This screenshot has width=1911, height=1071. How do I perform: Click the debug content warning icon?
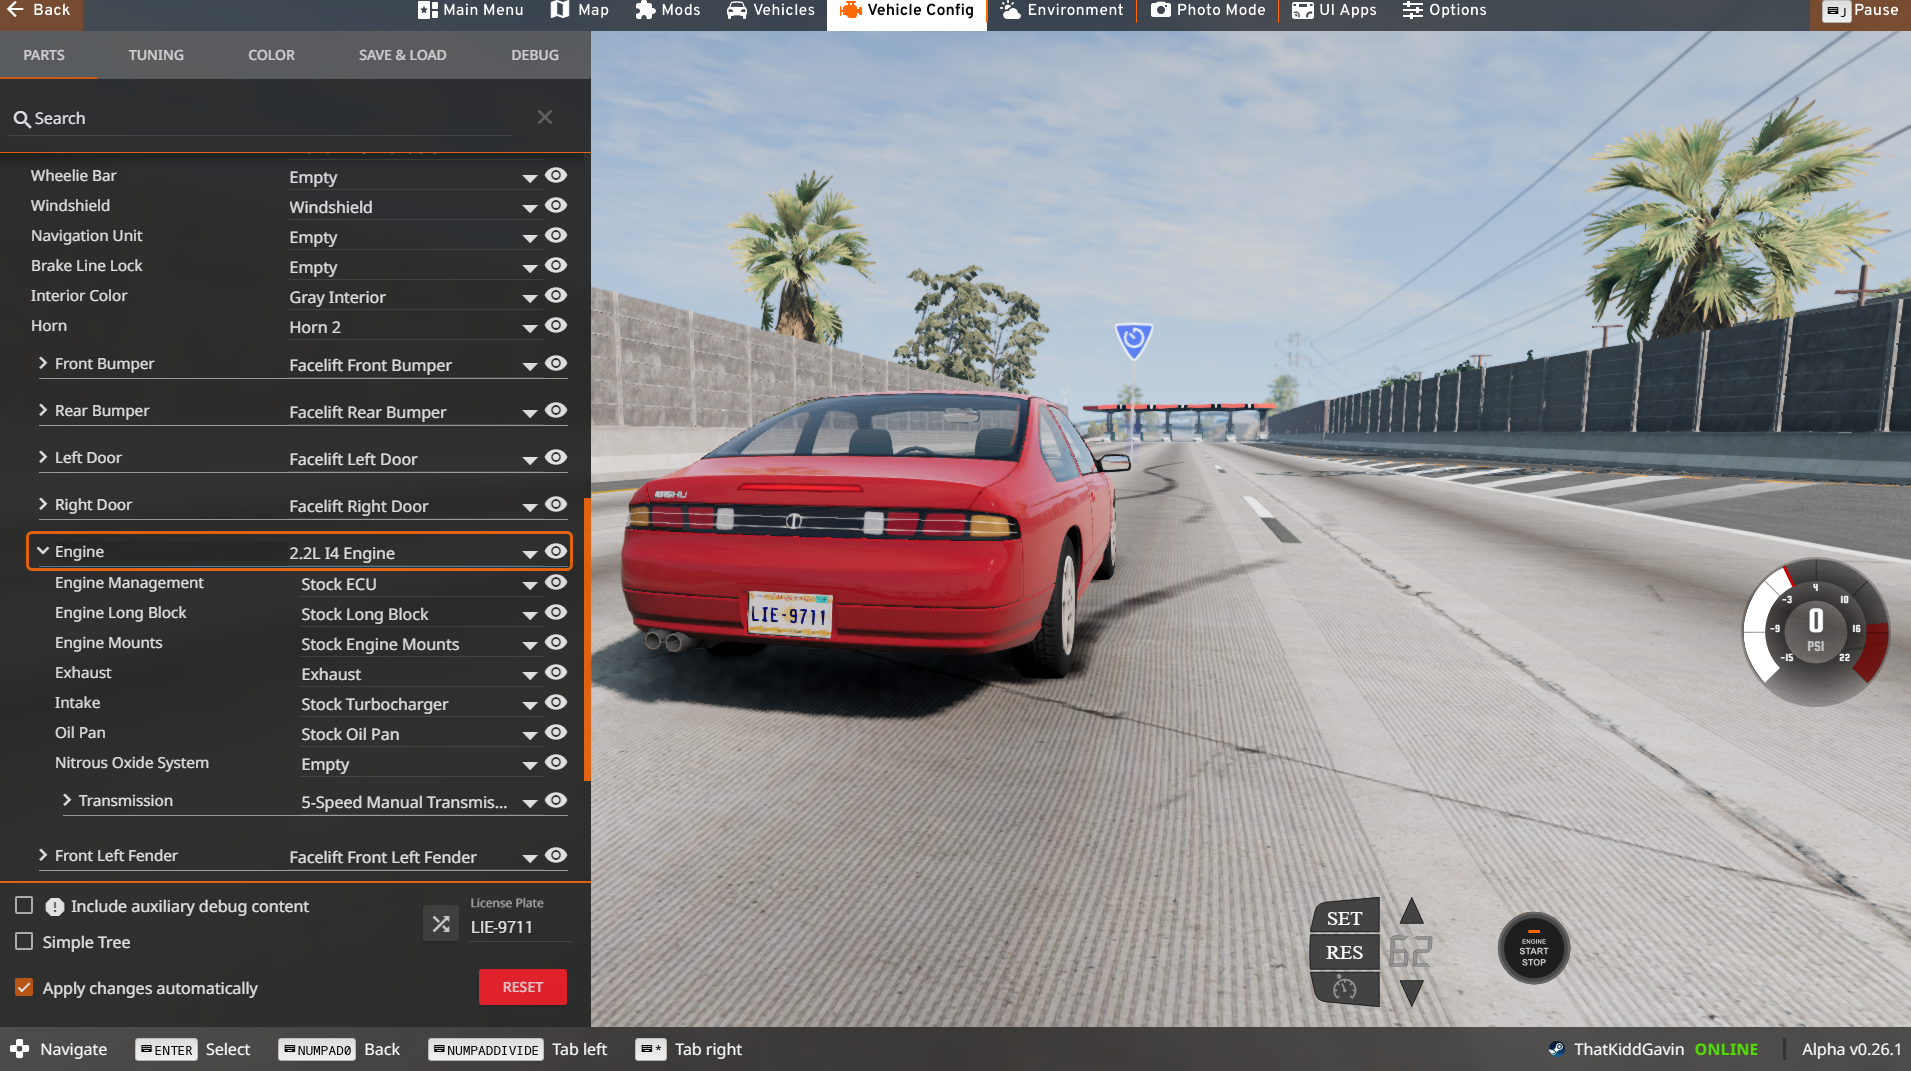point(54,906)
